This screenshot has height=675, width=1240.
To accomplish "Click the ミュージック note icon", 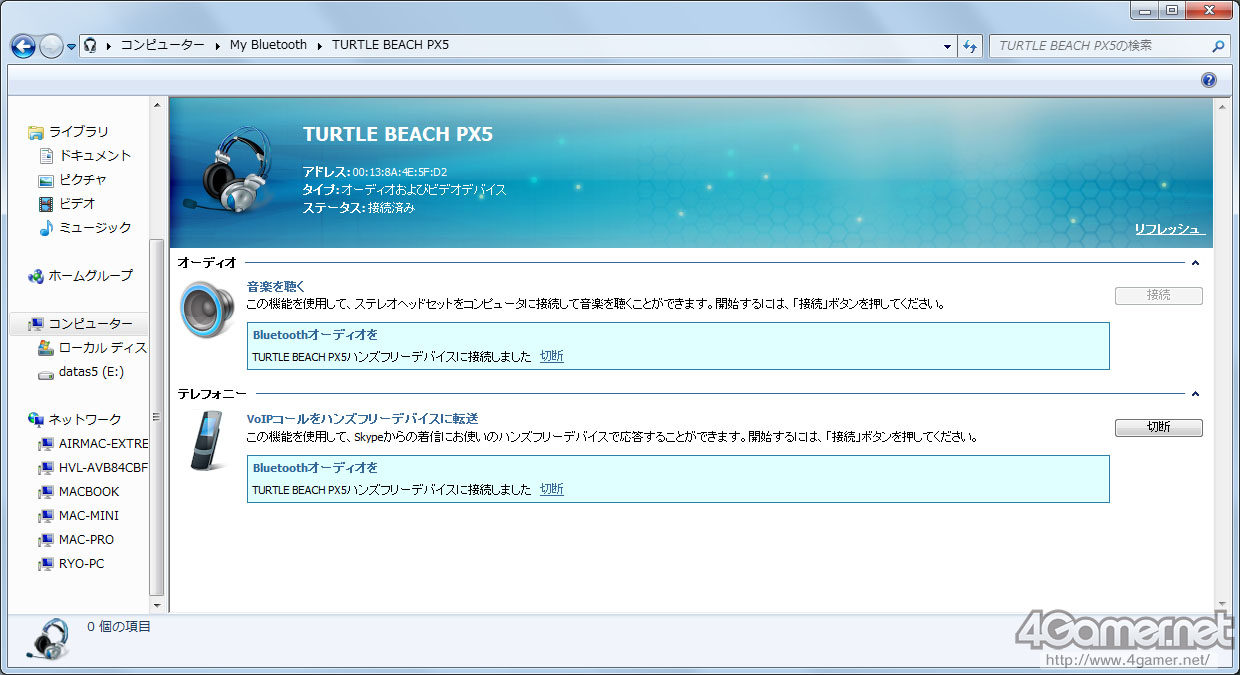I will tap(46, 228).
